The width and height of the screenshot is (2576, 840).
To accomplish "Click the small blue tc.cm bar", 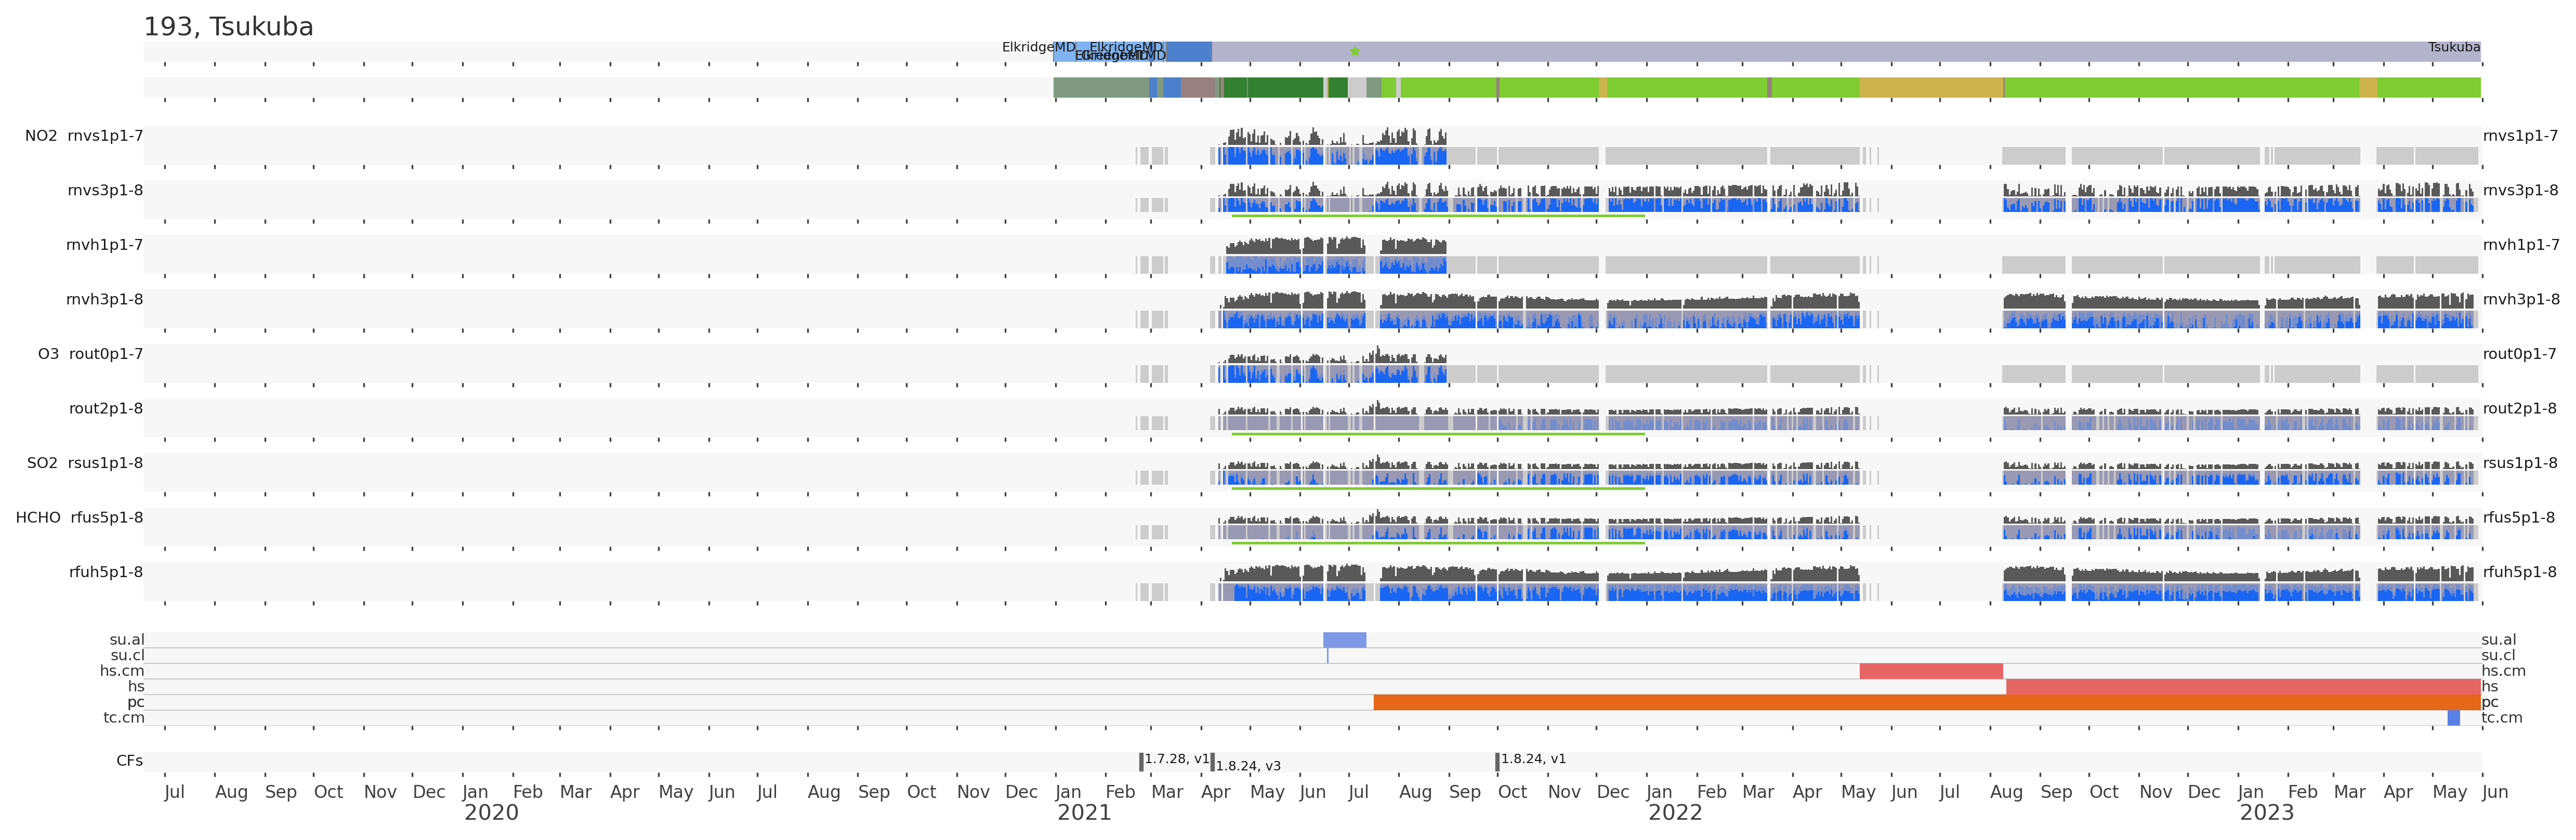I will [x=2453, y=718].
